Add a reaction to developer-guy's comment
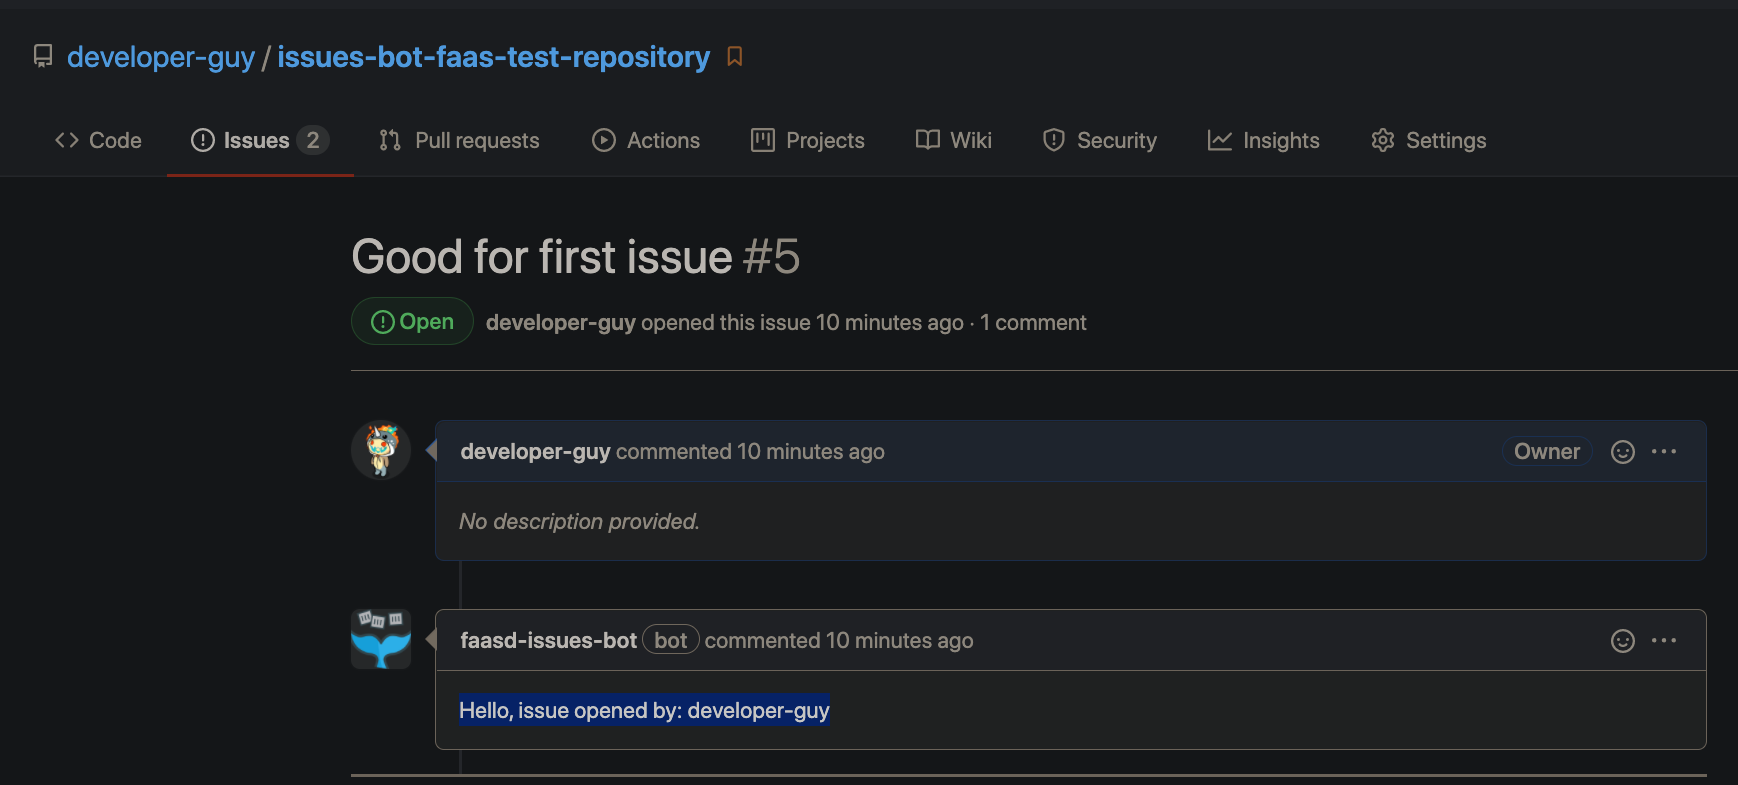Screen dimensions: 1738x785 click(1623, 452)
